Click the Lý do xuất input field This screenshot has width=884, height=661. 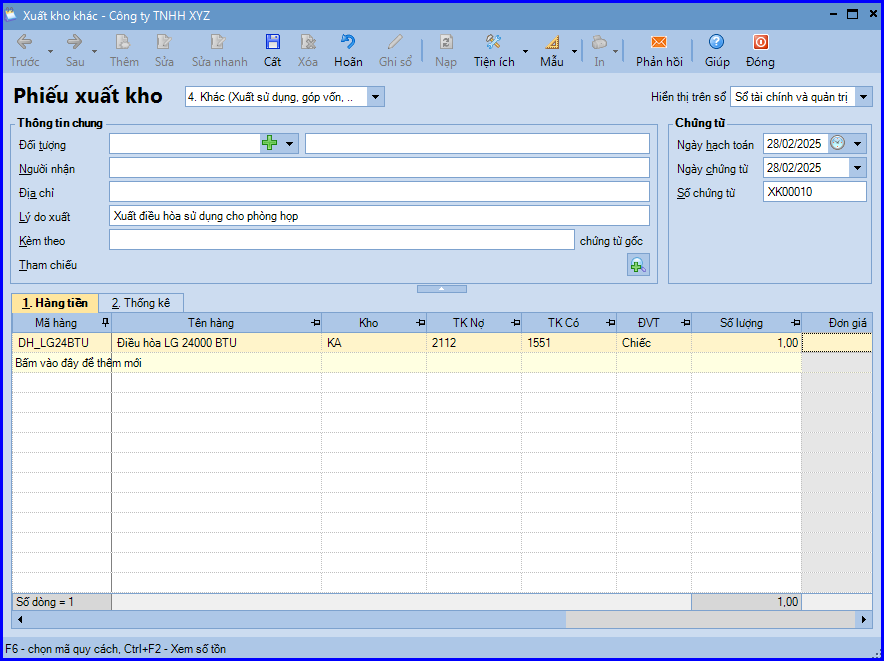coord(379,216)
